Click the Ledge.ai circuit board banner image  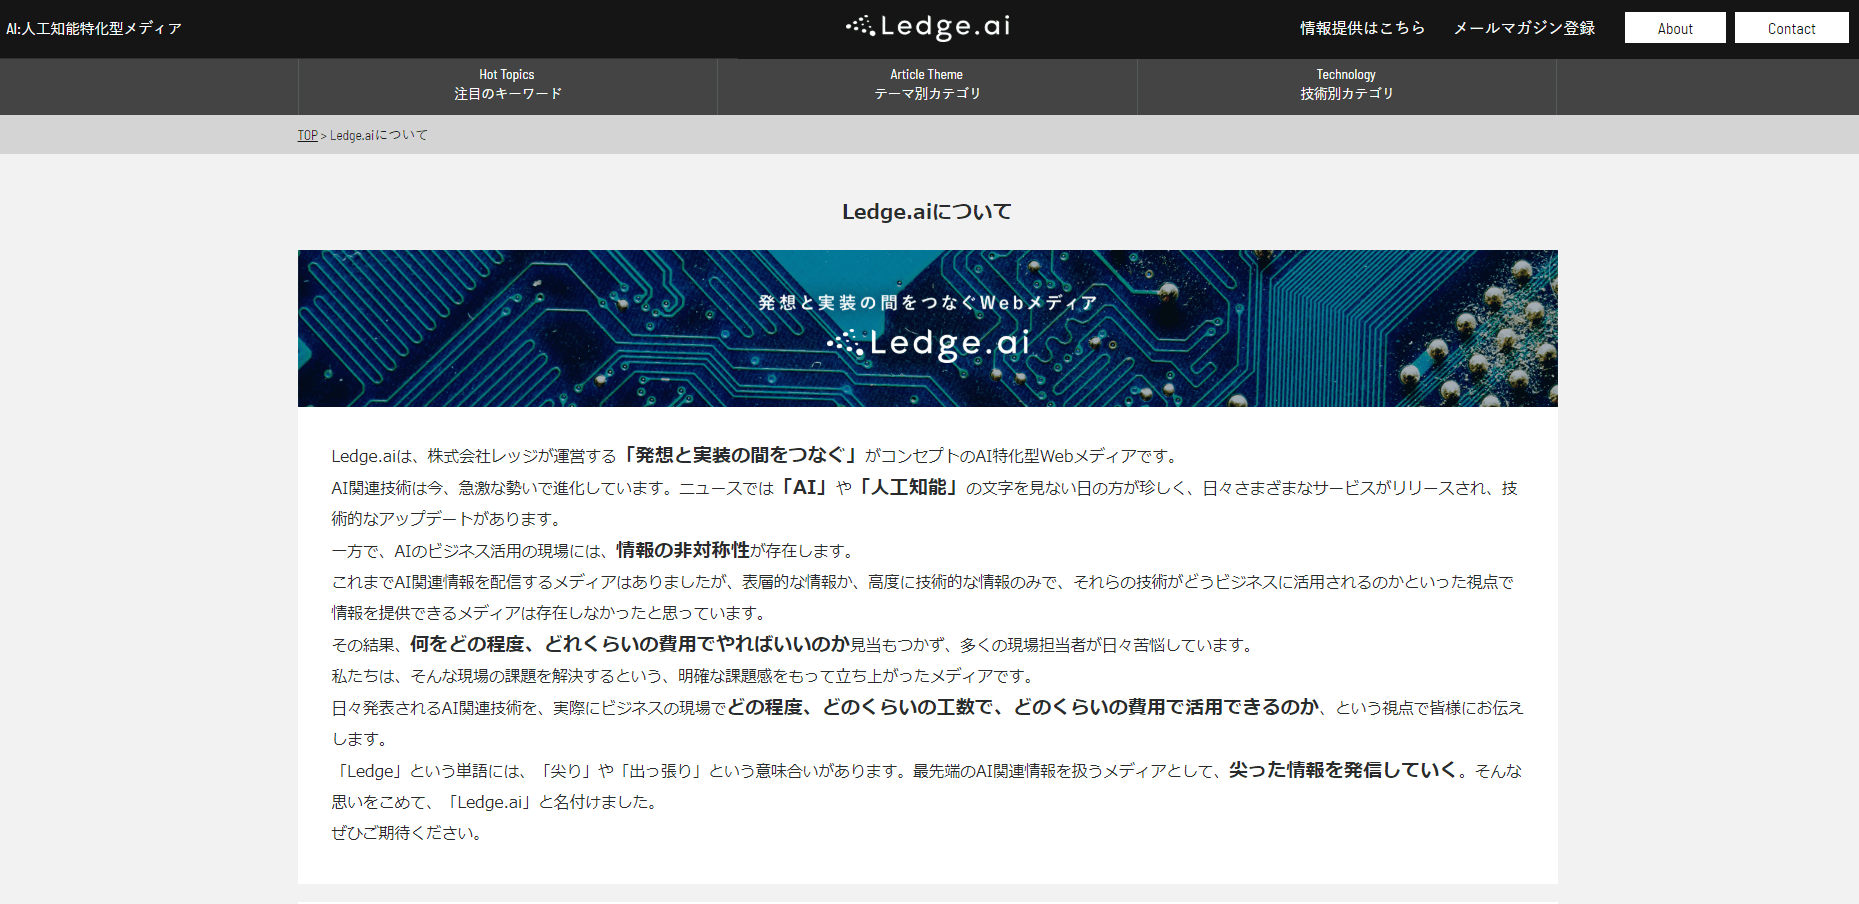pos(927,328)
